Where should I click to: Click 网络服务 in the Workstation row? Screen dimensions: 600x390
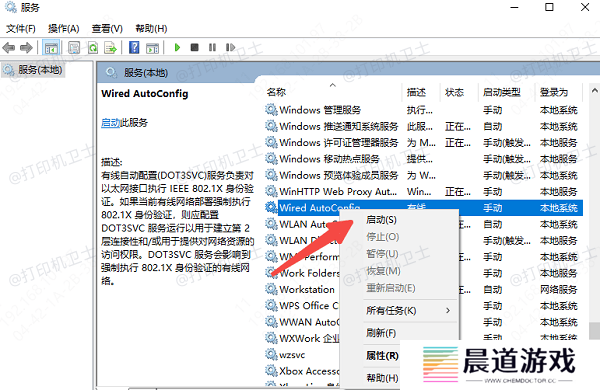pyautogui.click(x=558, y=290)
